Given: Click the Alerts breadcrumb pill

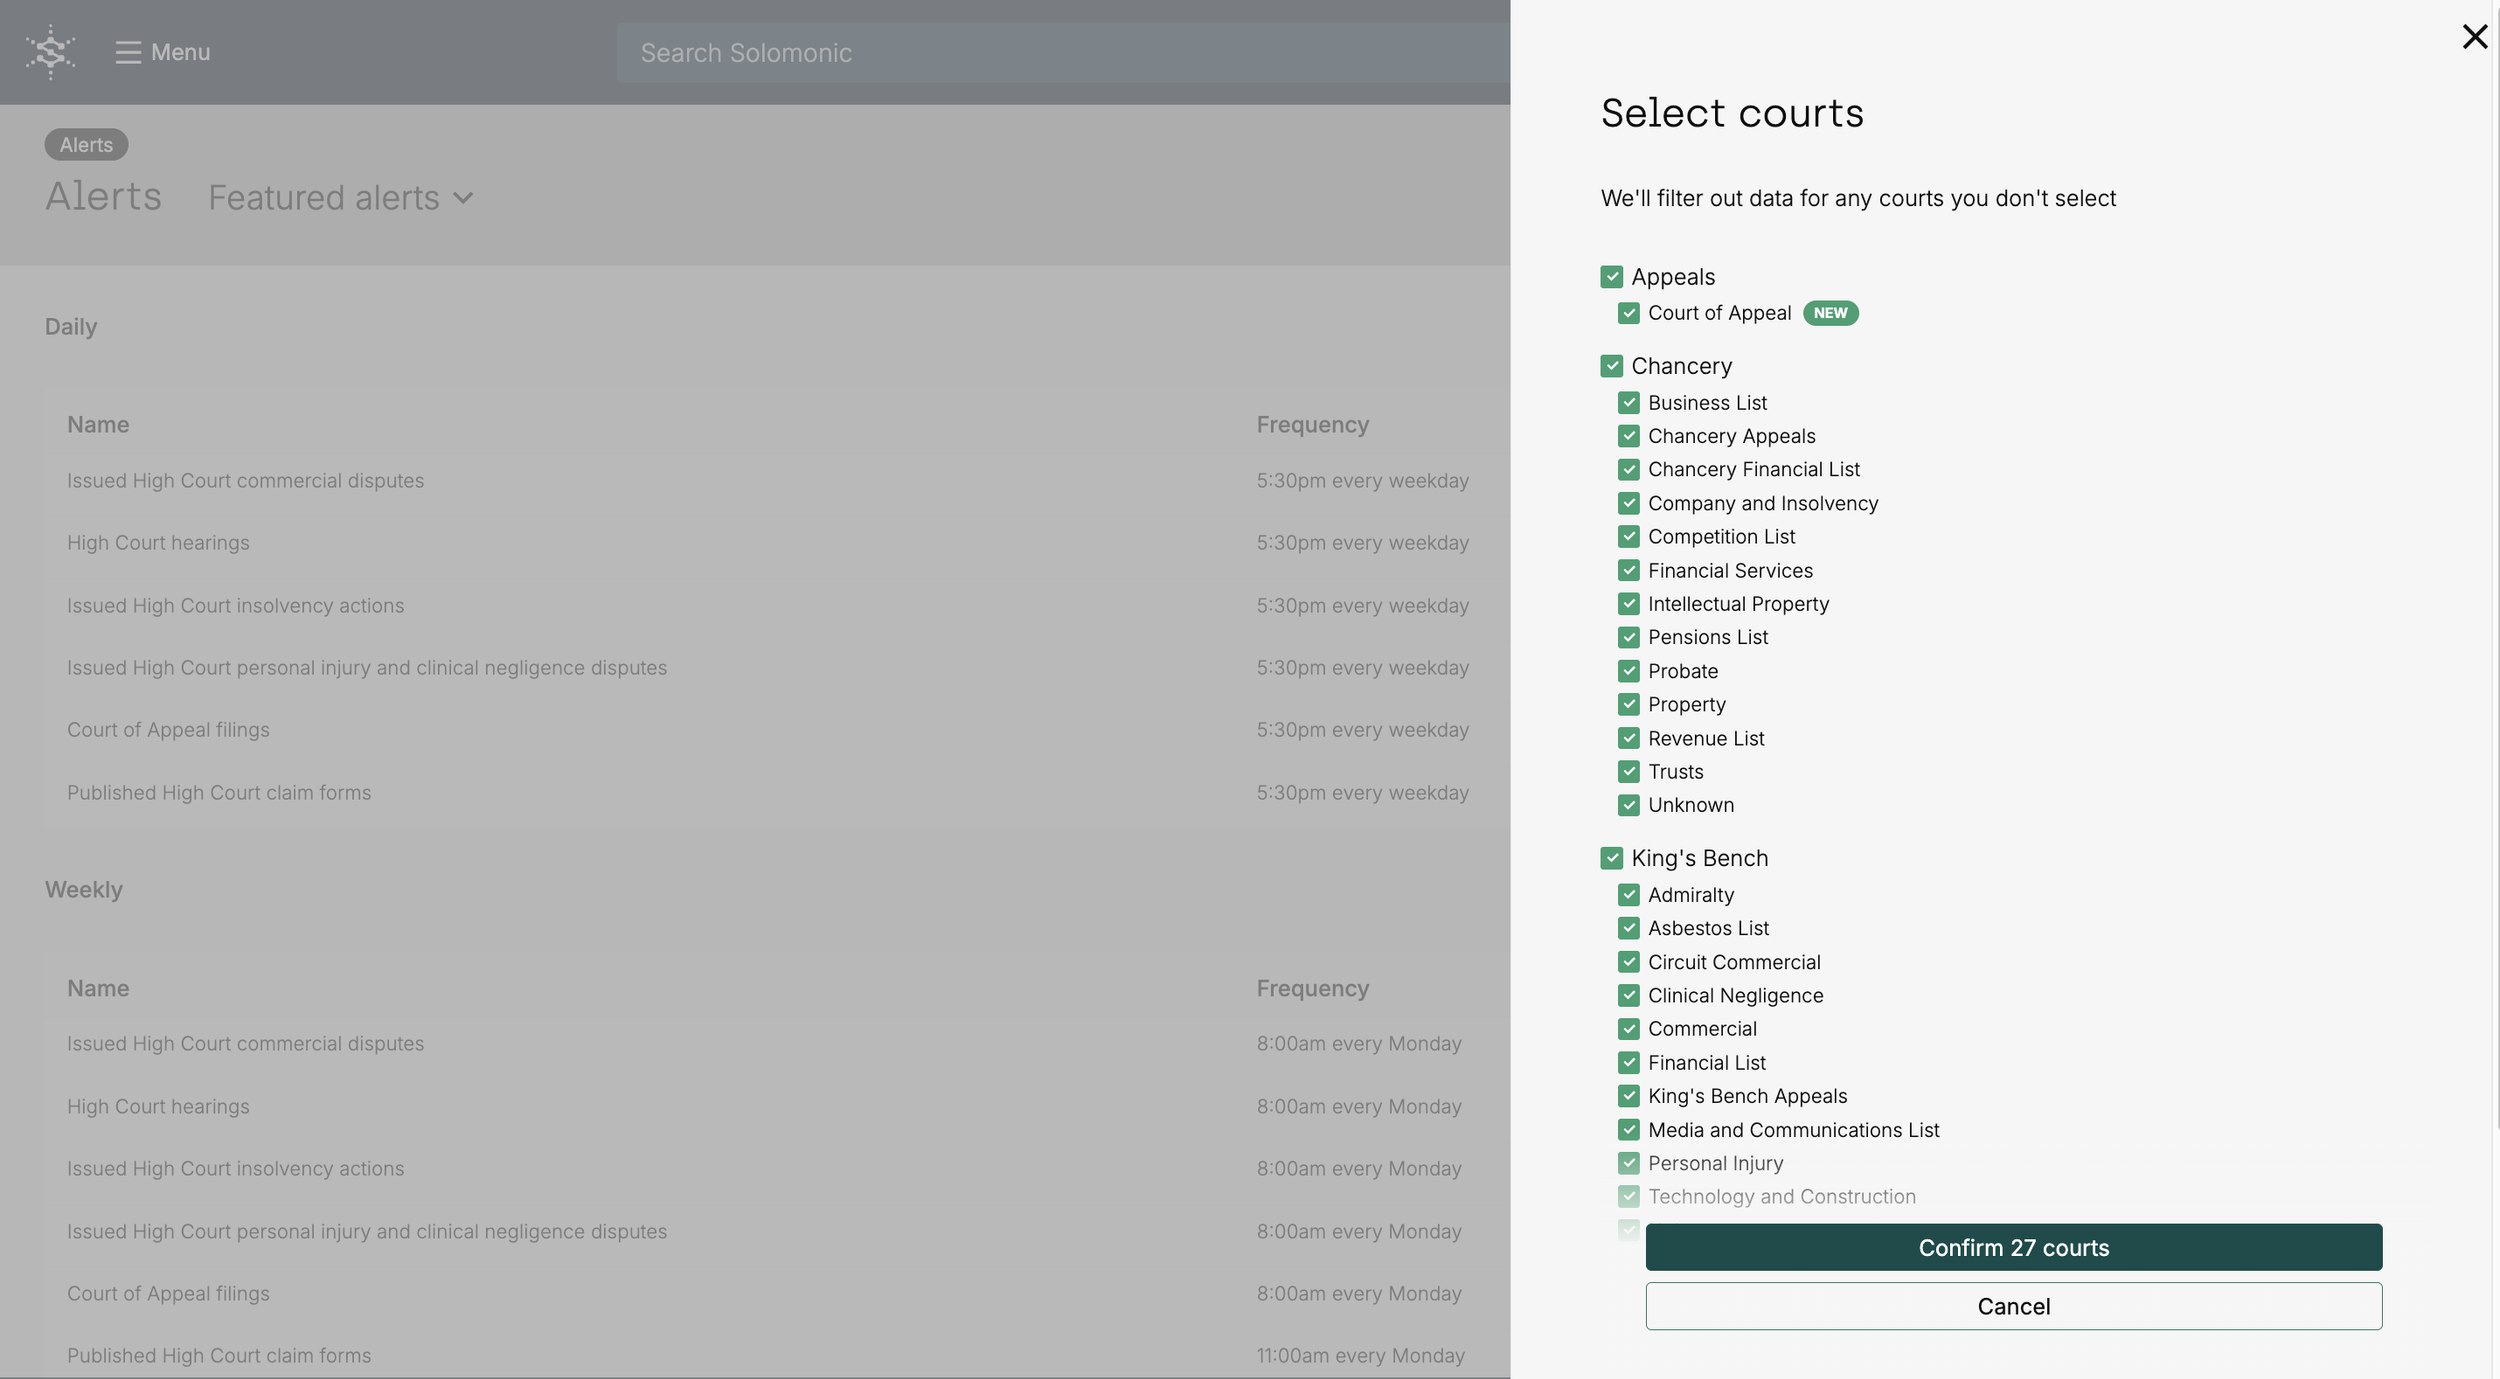Looking at the screenshot, I should tap(86, 145).
